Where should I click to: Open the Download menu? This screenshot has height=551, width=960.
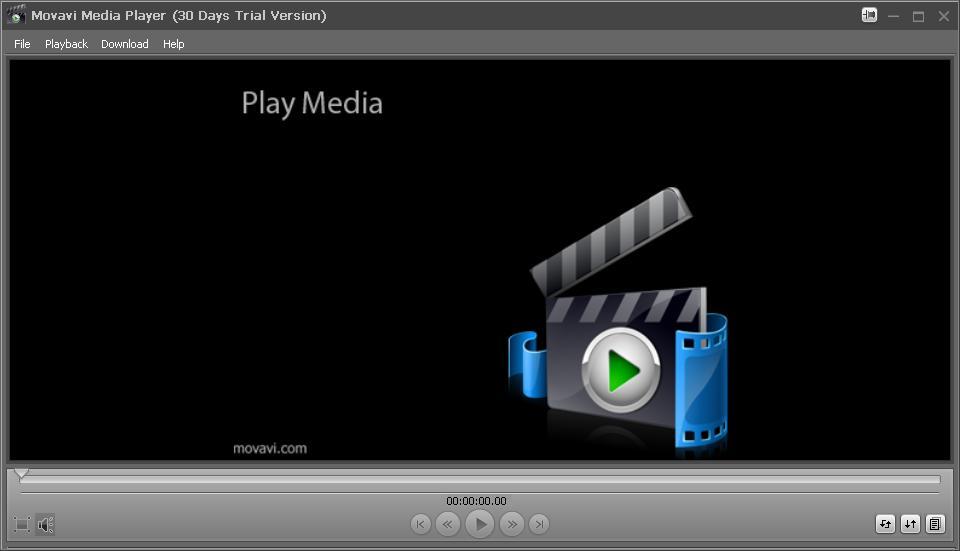tap(124, 44)
